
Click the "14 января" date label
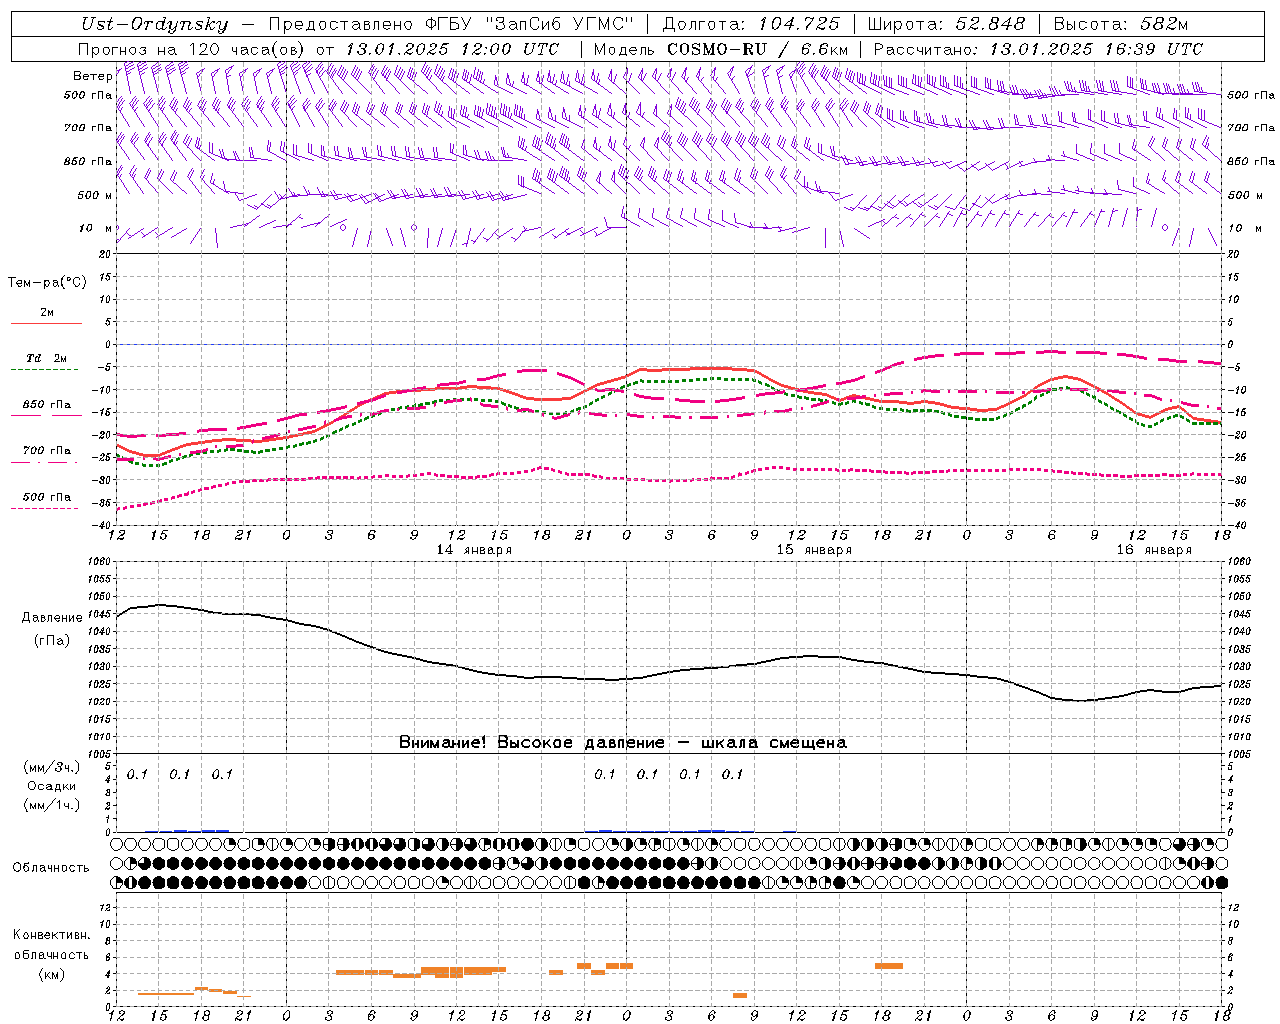[x=474, y=550]
